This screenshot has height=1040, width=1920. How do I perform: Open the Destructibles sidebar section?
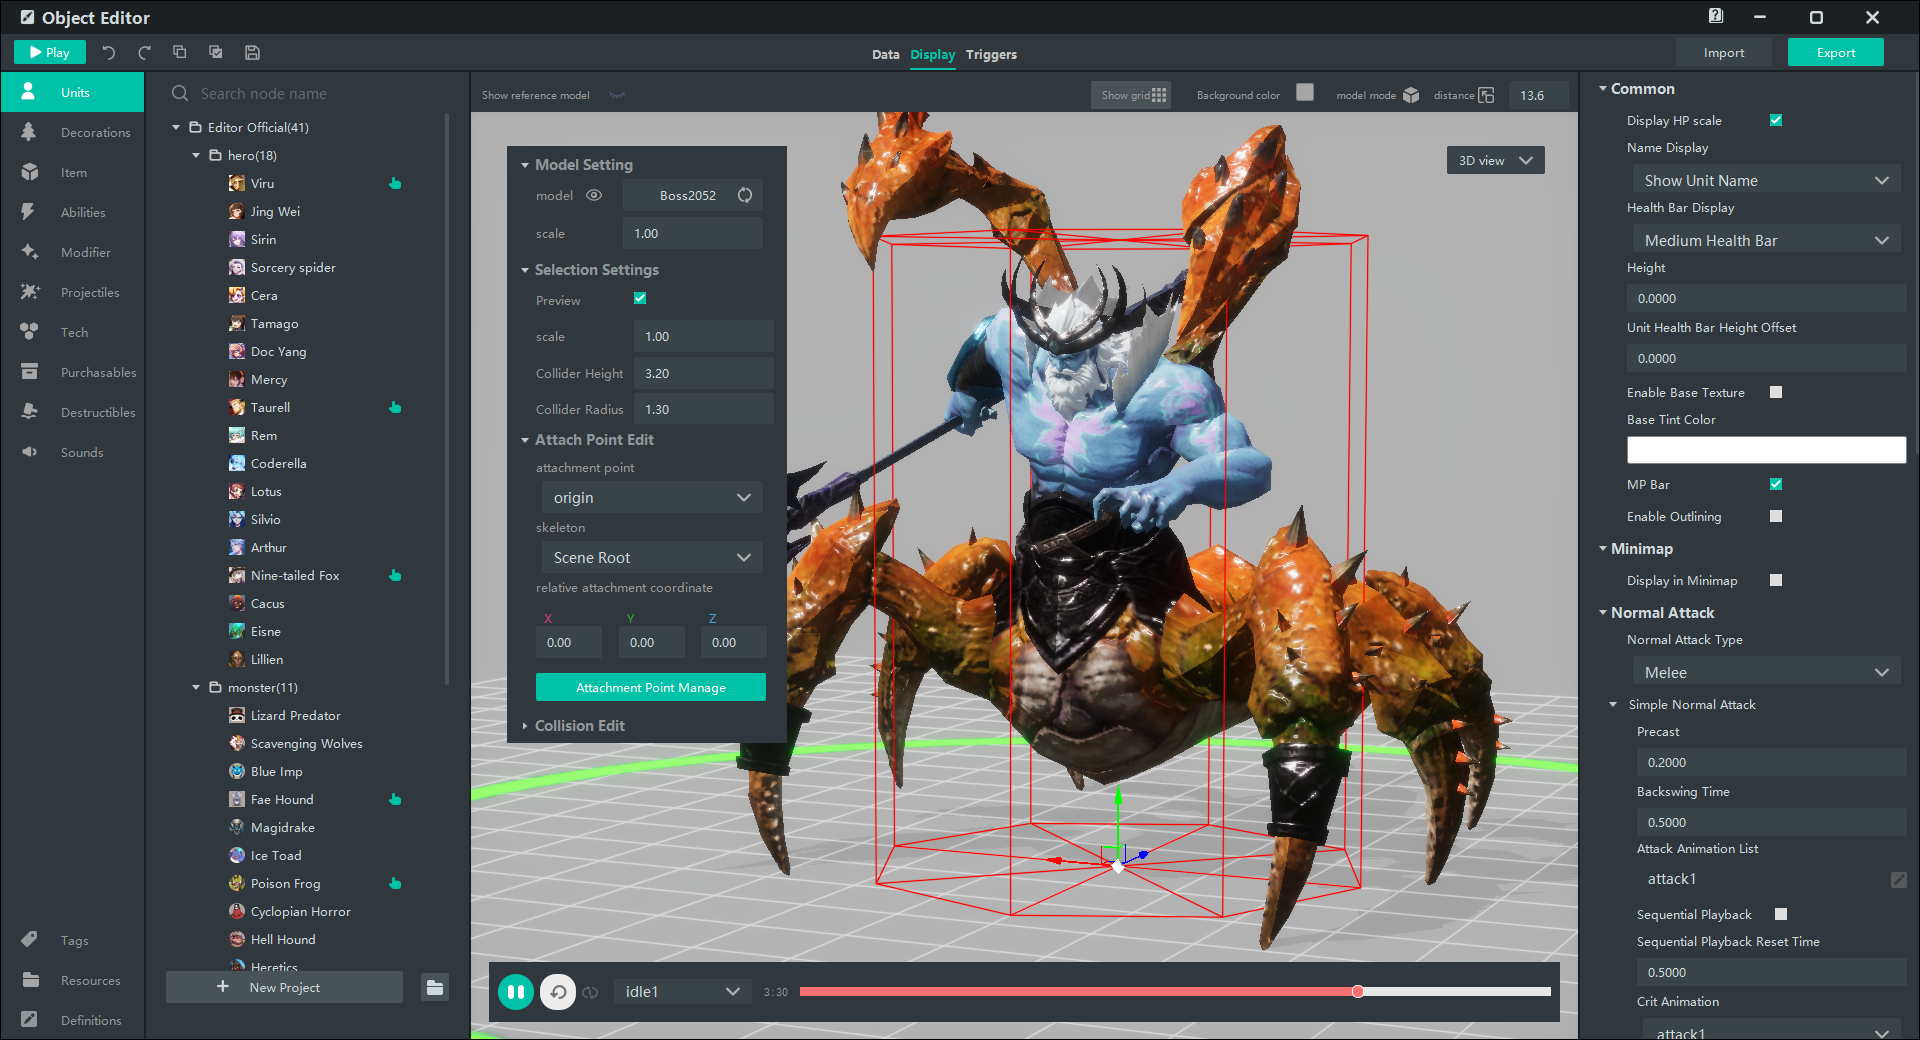tap(73, 412)
